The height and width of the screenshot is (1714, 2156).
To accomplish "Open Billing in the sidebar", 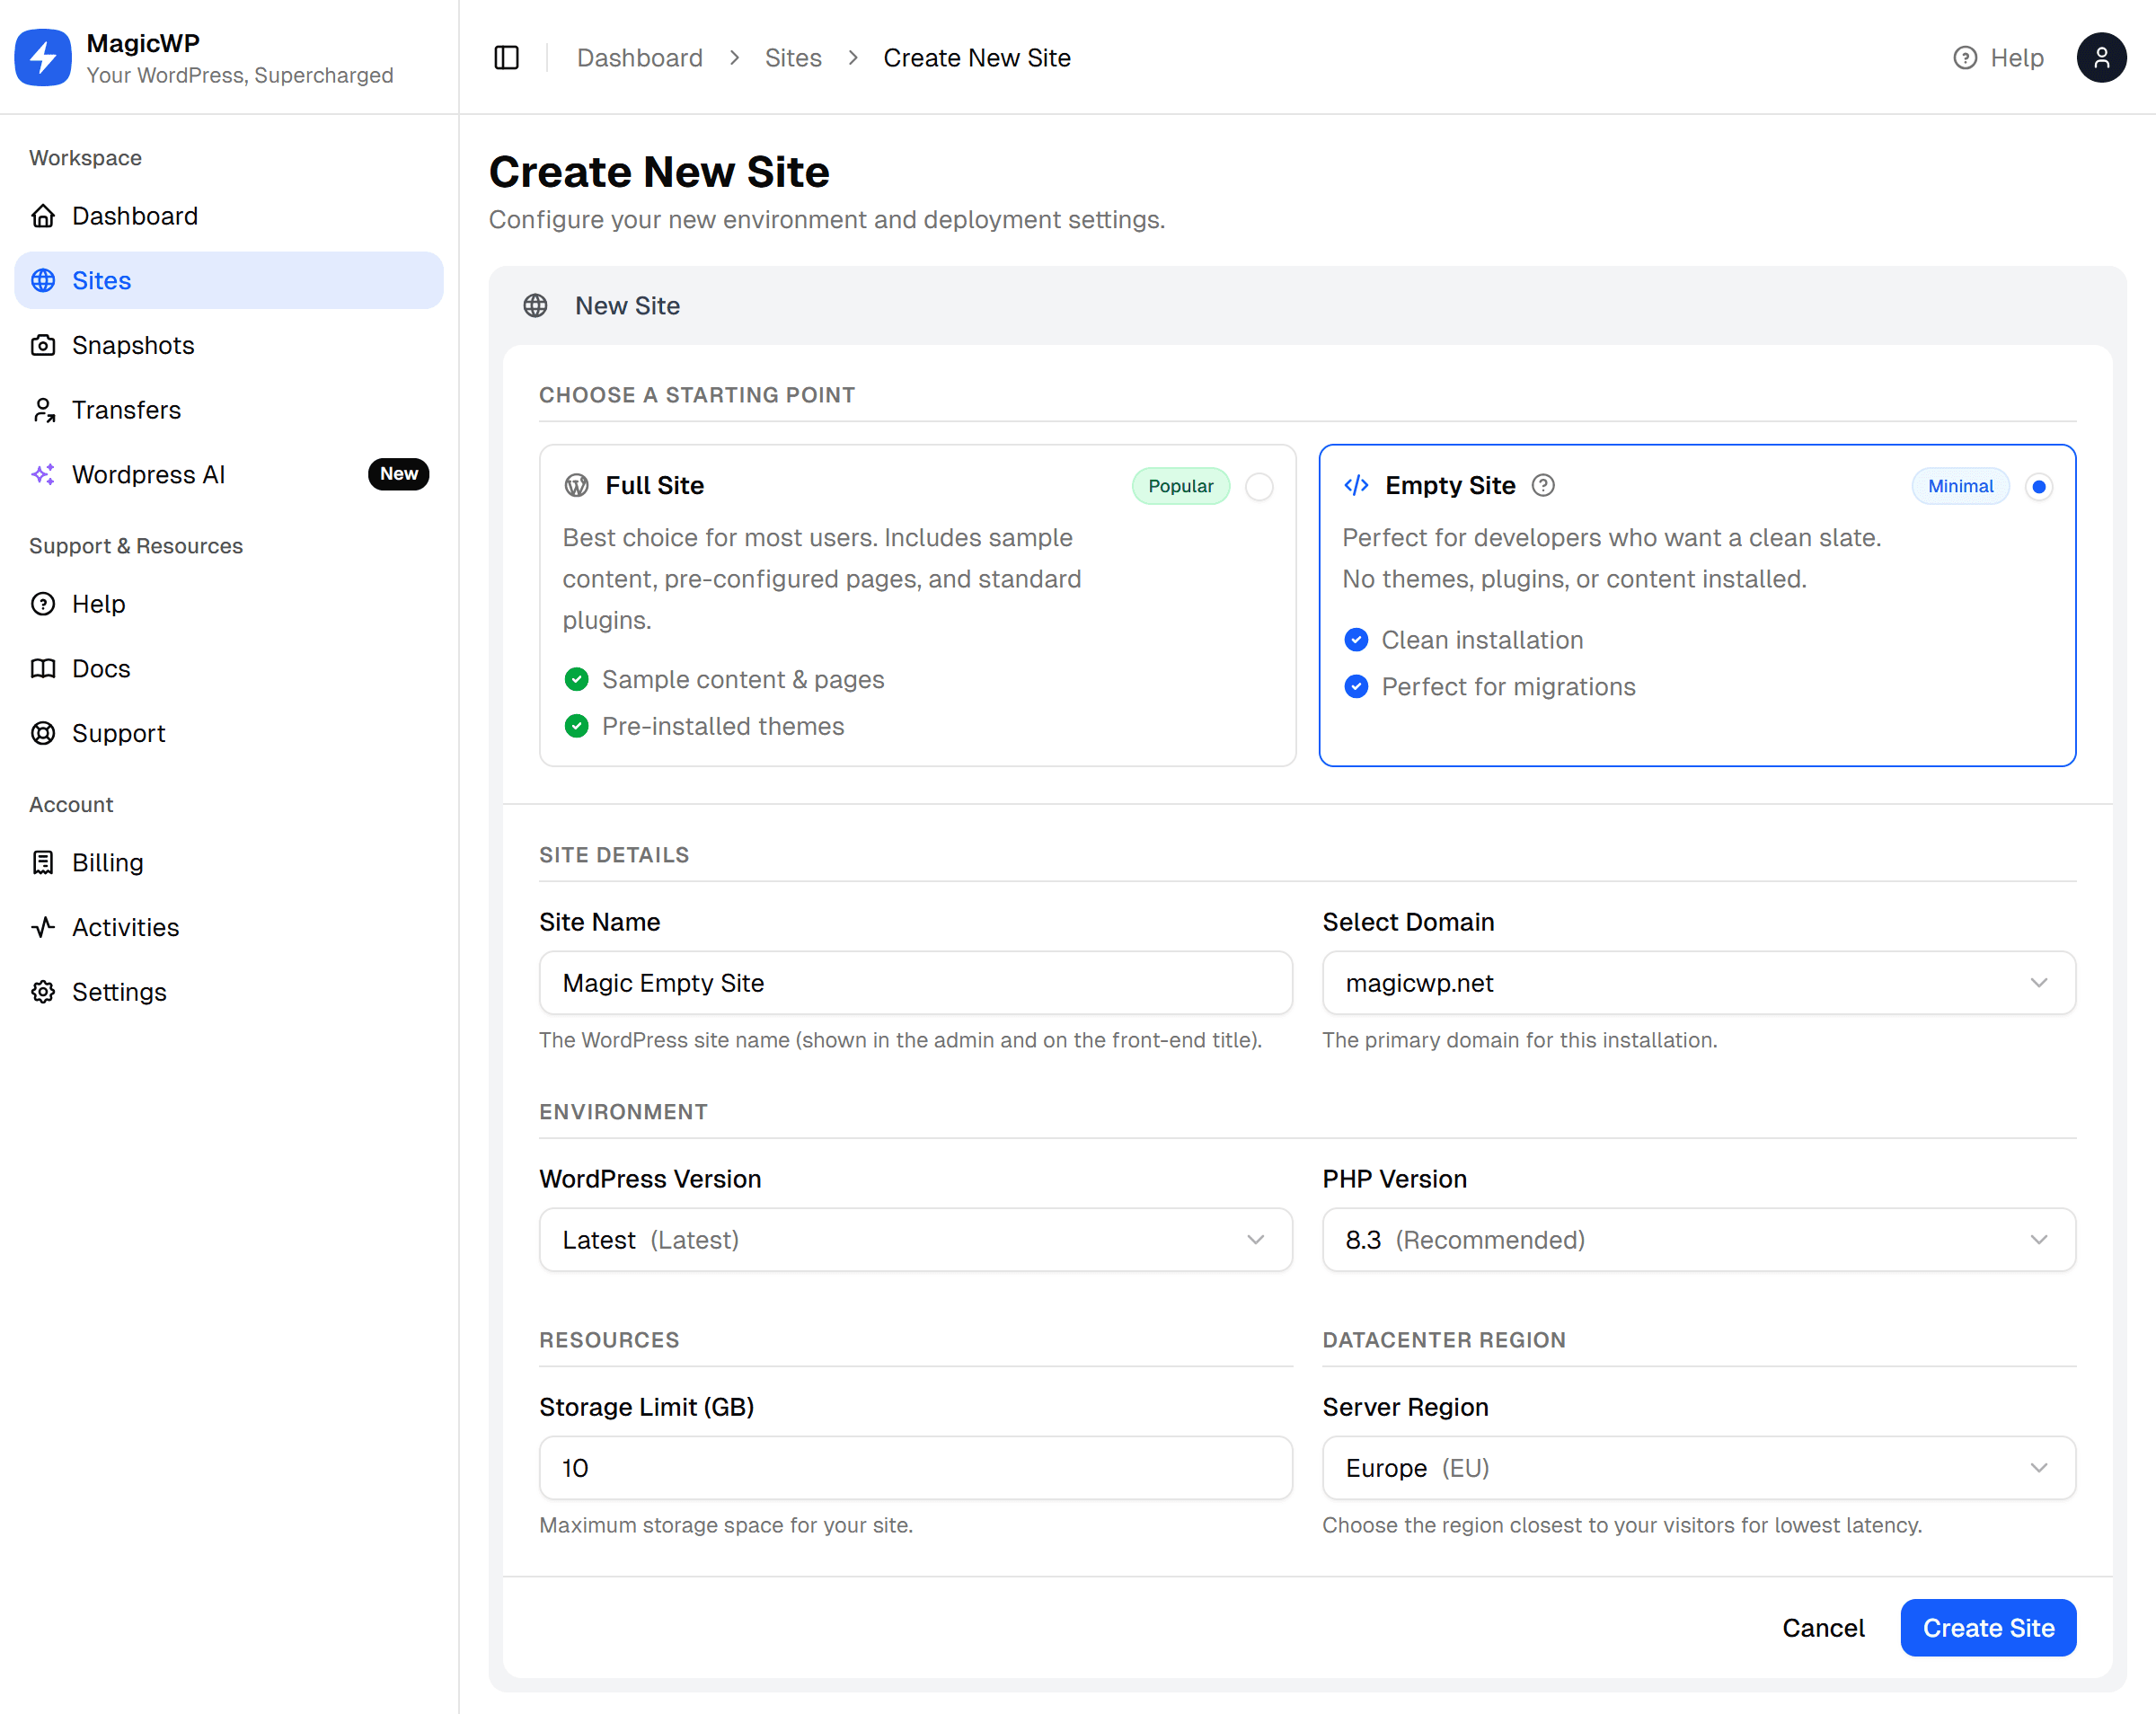I will [x=229, y=862].
